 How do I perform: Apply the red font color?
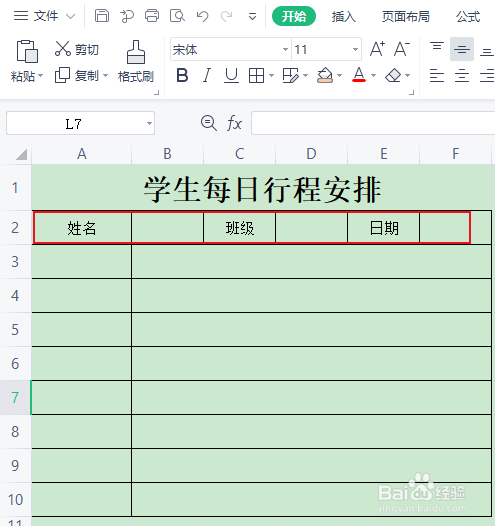[x=359, y=74]
